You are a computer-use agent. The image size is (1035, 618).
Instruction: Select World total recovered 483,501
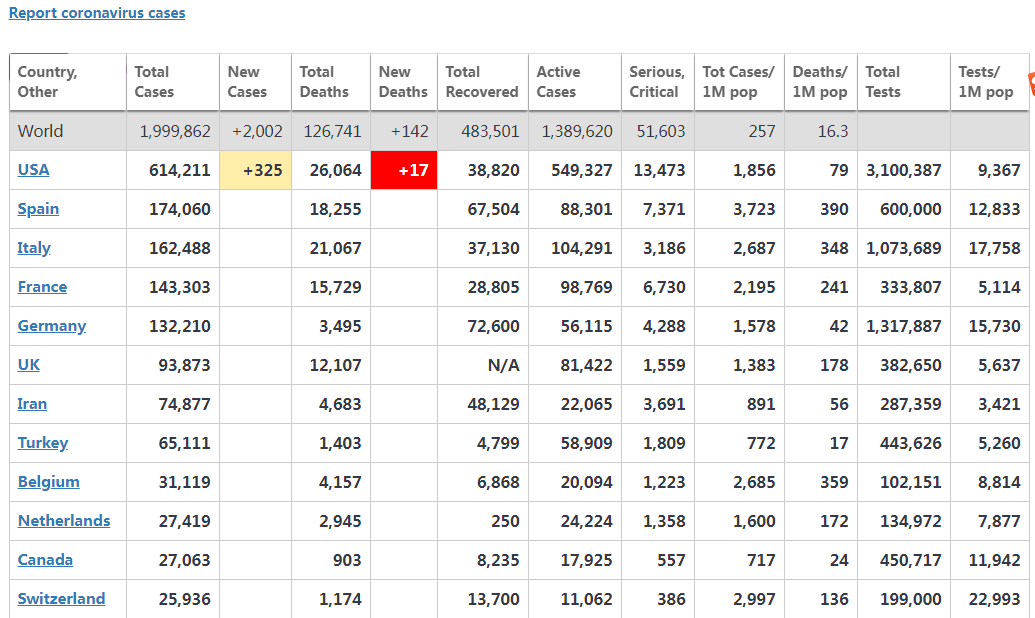click(483, 131)
